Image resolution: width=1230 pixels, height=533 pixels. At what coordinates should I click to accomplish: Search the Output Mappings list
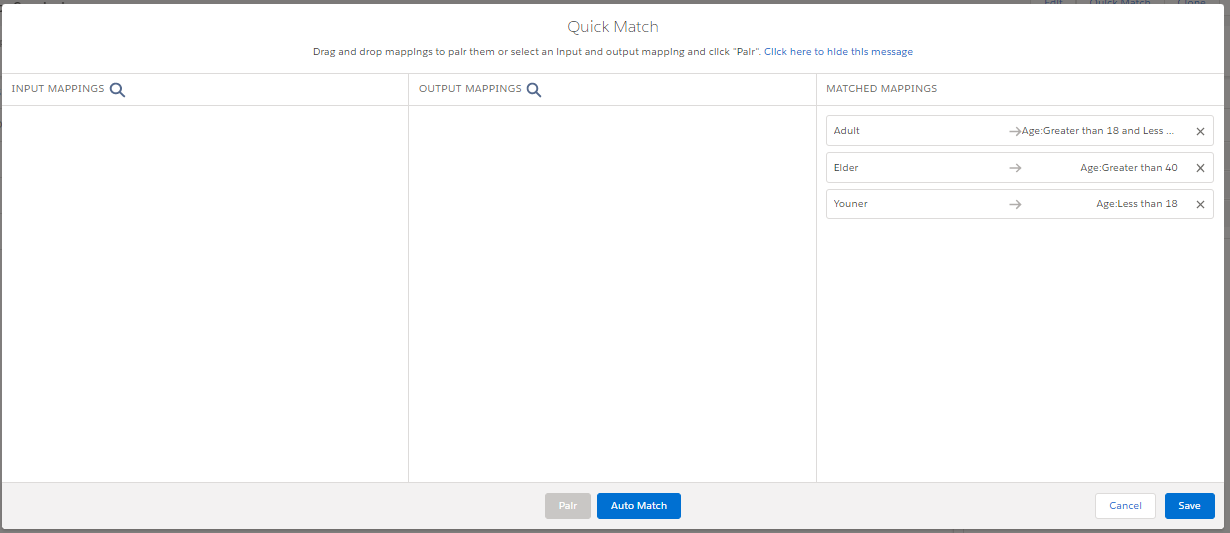[x=534, y=90]
